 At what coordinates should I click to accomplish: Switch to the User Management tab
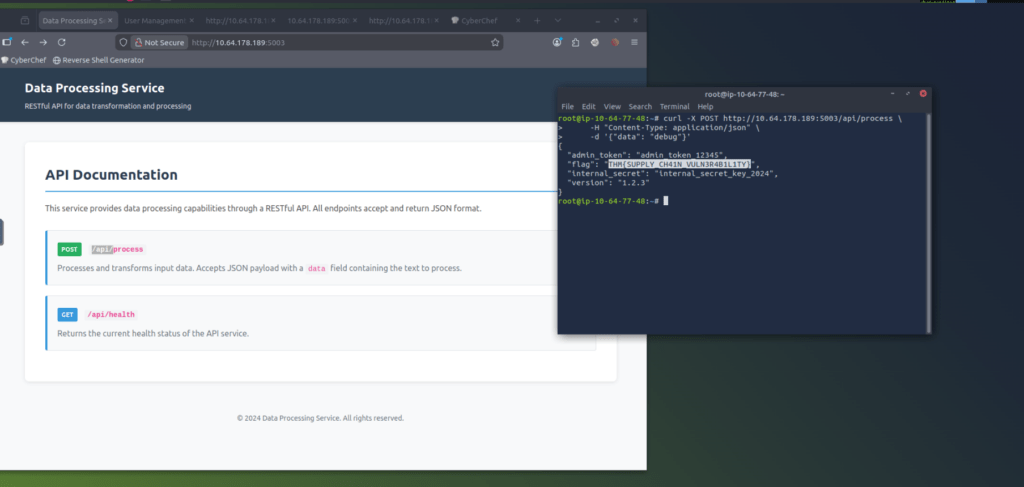155,21
